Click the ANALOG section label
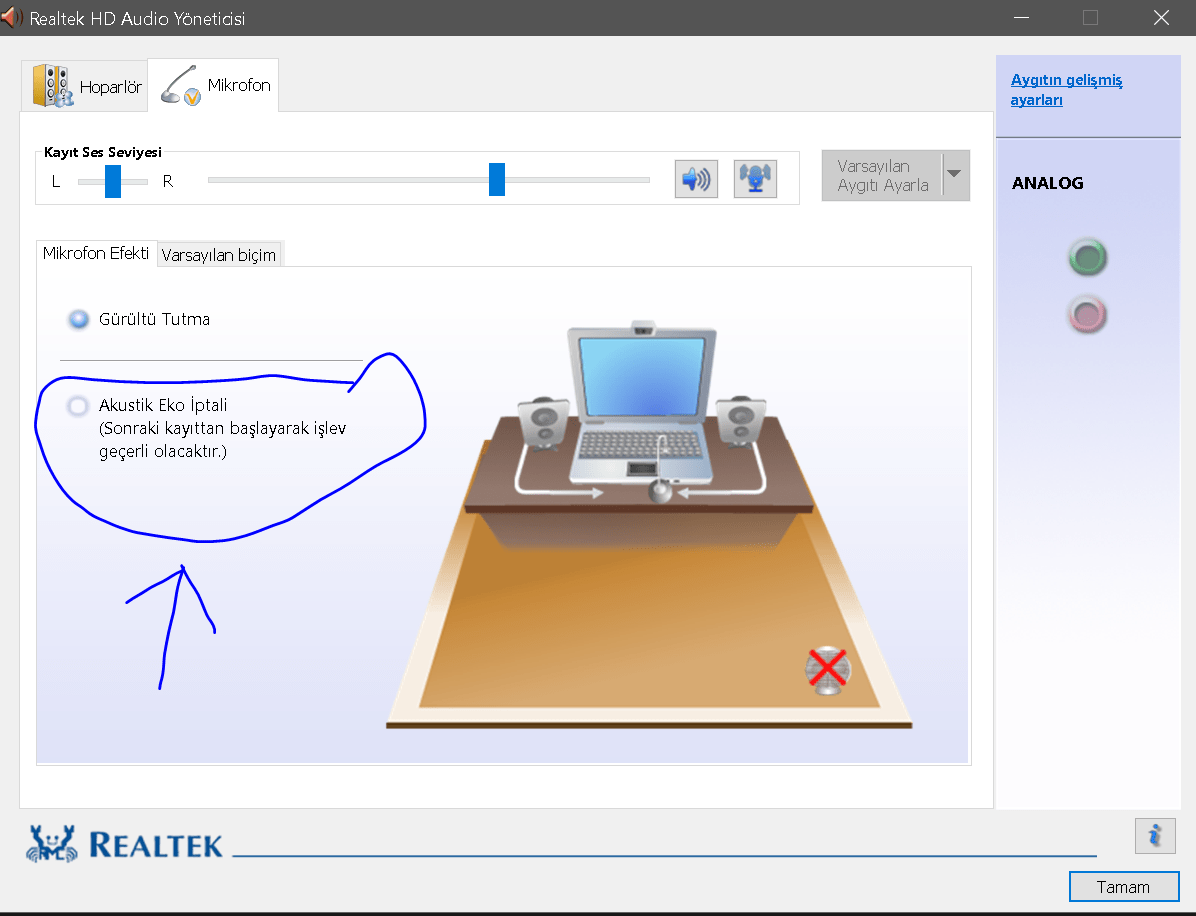This screenshot has width=1196, height=916. 1047,183
